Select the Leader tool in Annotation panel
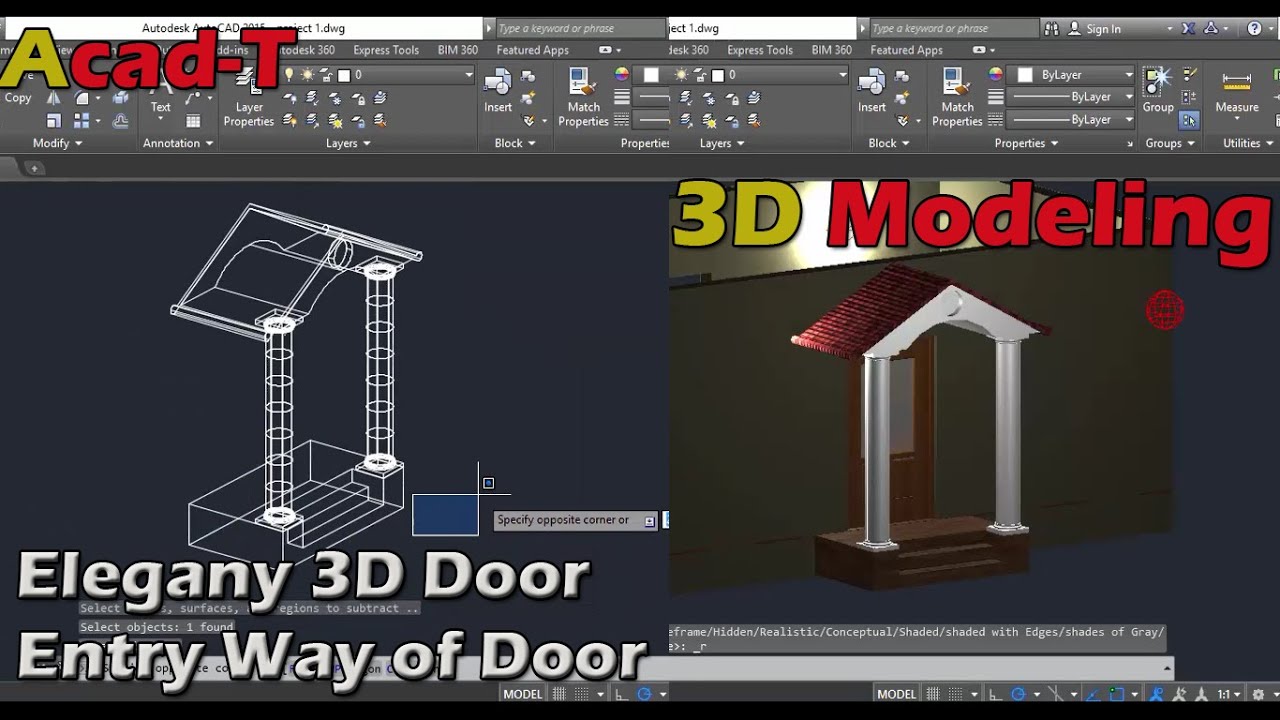Image resolution: width=1280 pixels, height=720 pixels. click(194, 98)
